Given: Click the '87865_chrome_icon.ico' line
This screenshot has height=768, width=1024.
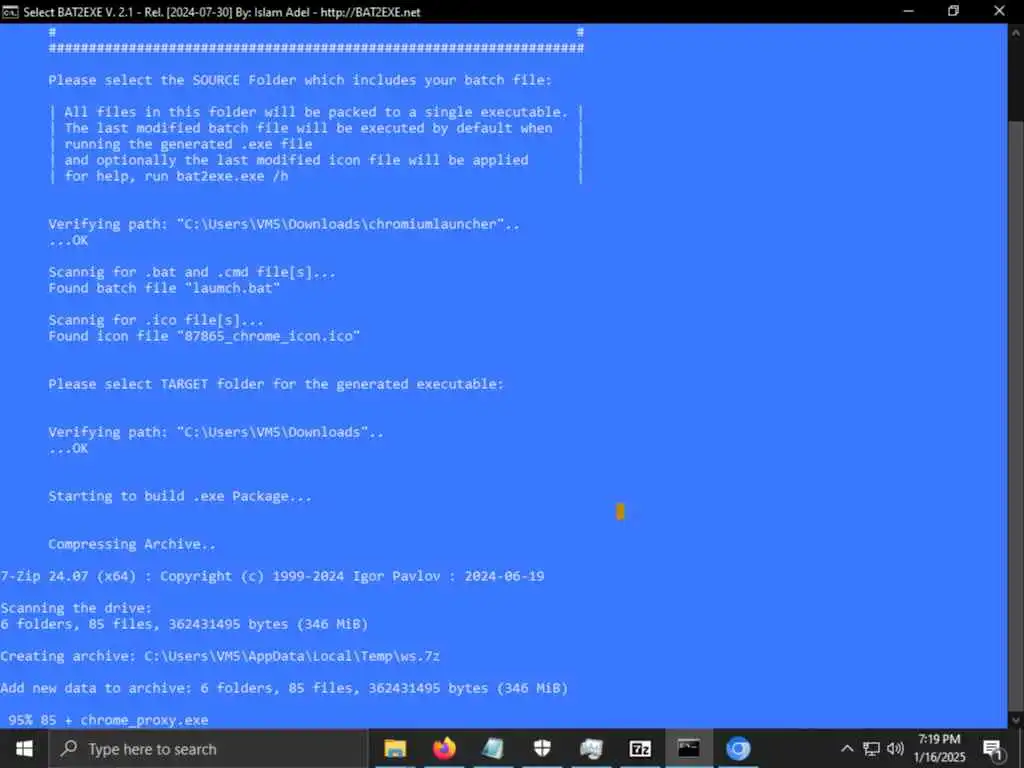Looking at the screenshot, I should coord(204,336).
